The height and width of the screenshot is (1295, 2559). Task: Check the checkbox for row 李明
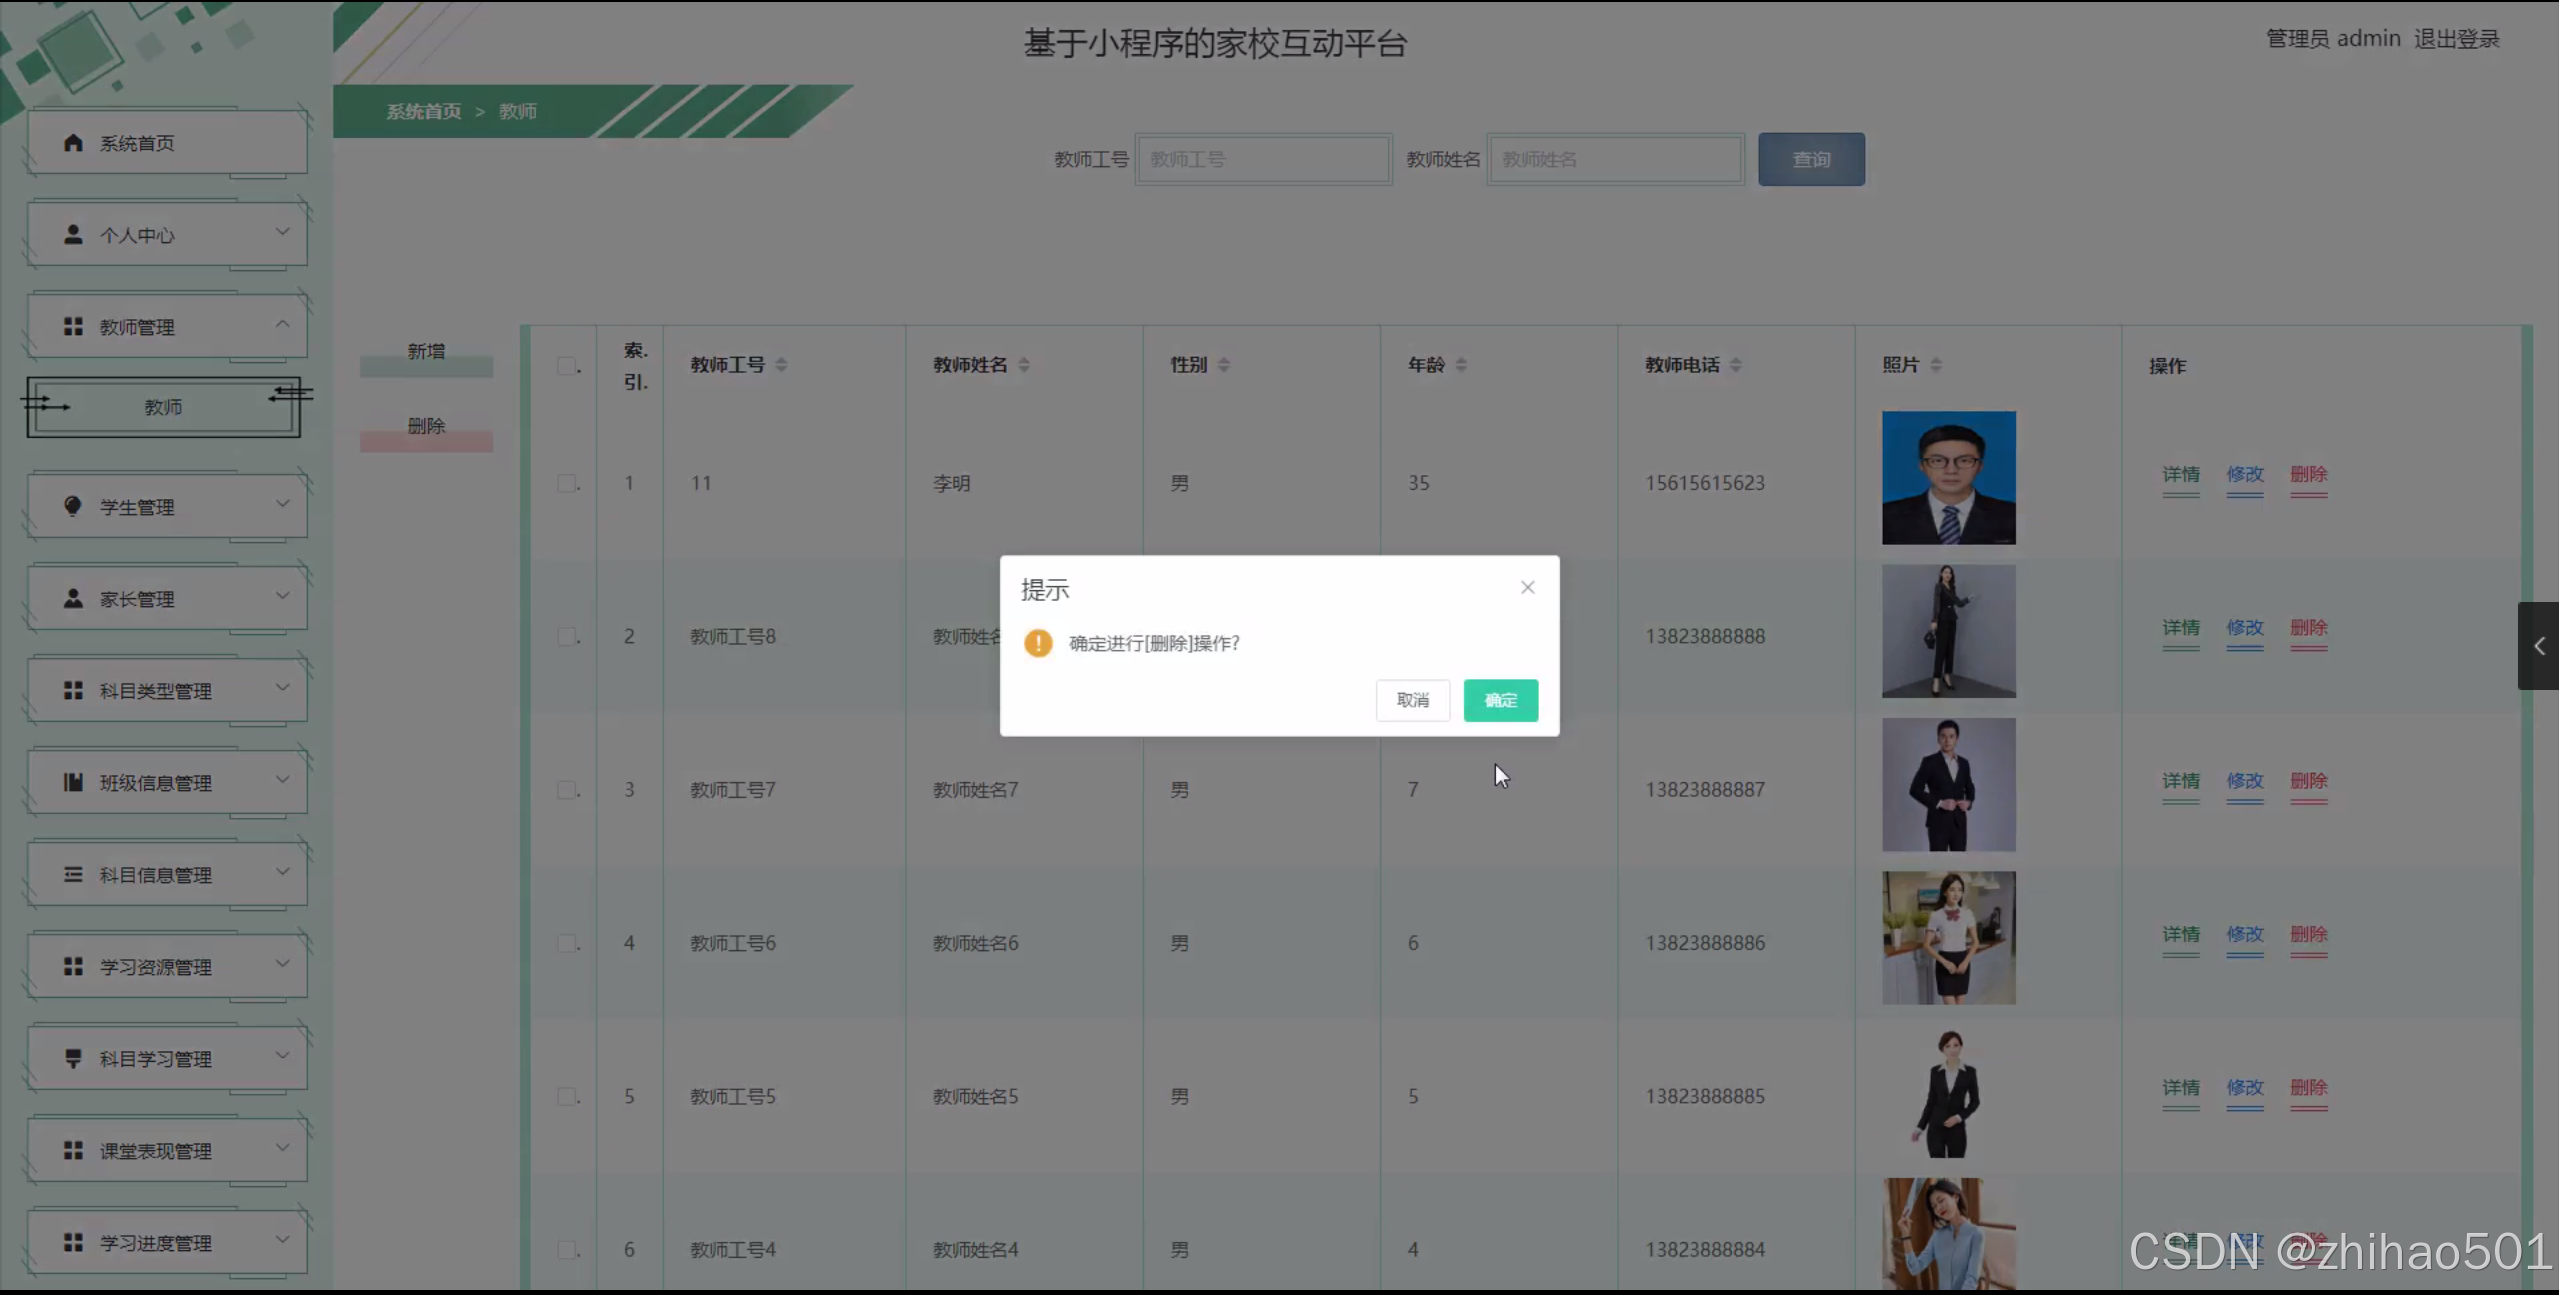pos(567,484)
